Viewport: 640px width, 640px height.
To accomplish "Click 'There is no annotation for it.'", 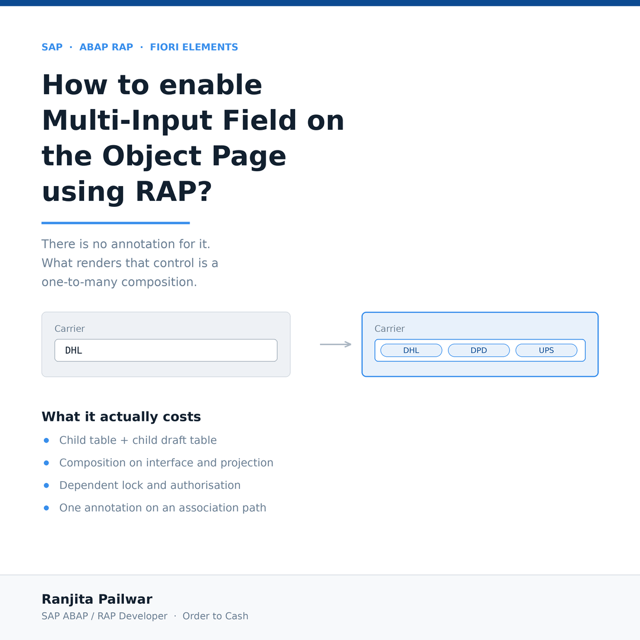I will pos(126,244).
